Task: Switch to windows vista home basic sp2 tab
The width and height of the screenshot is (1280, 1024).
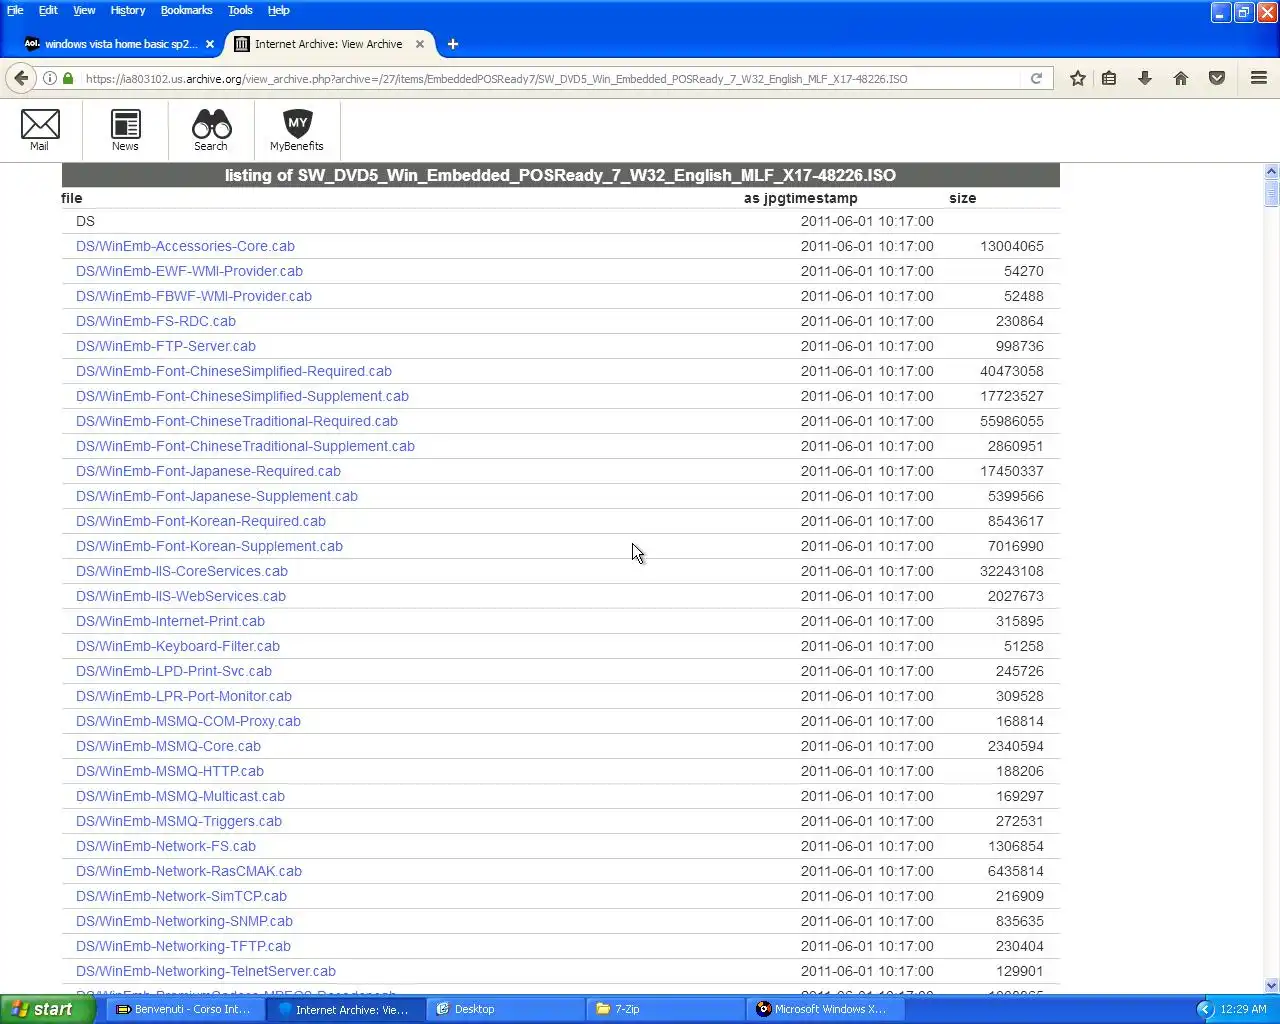Action: (x=120, y=44)
